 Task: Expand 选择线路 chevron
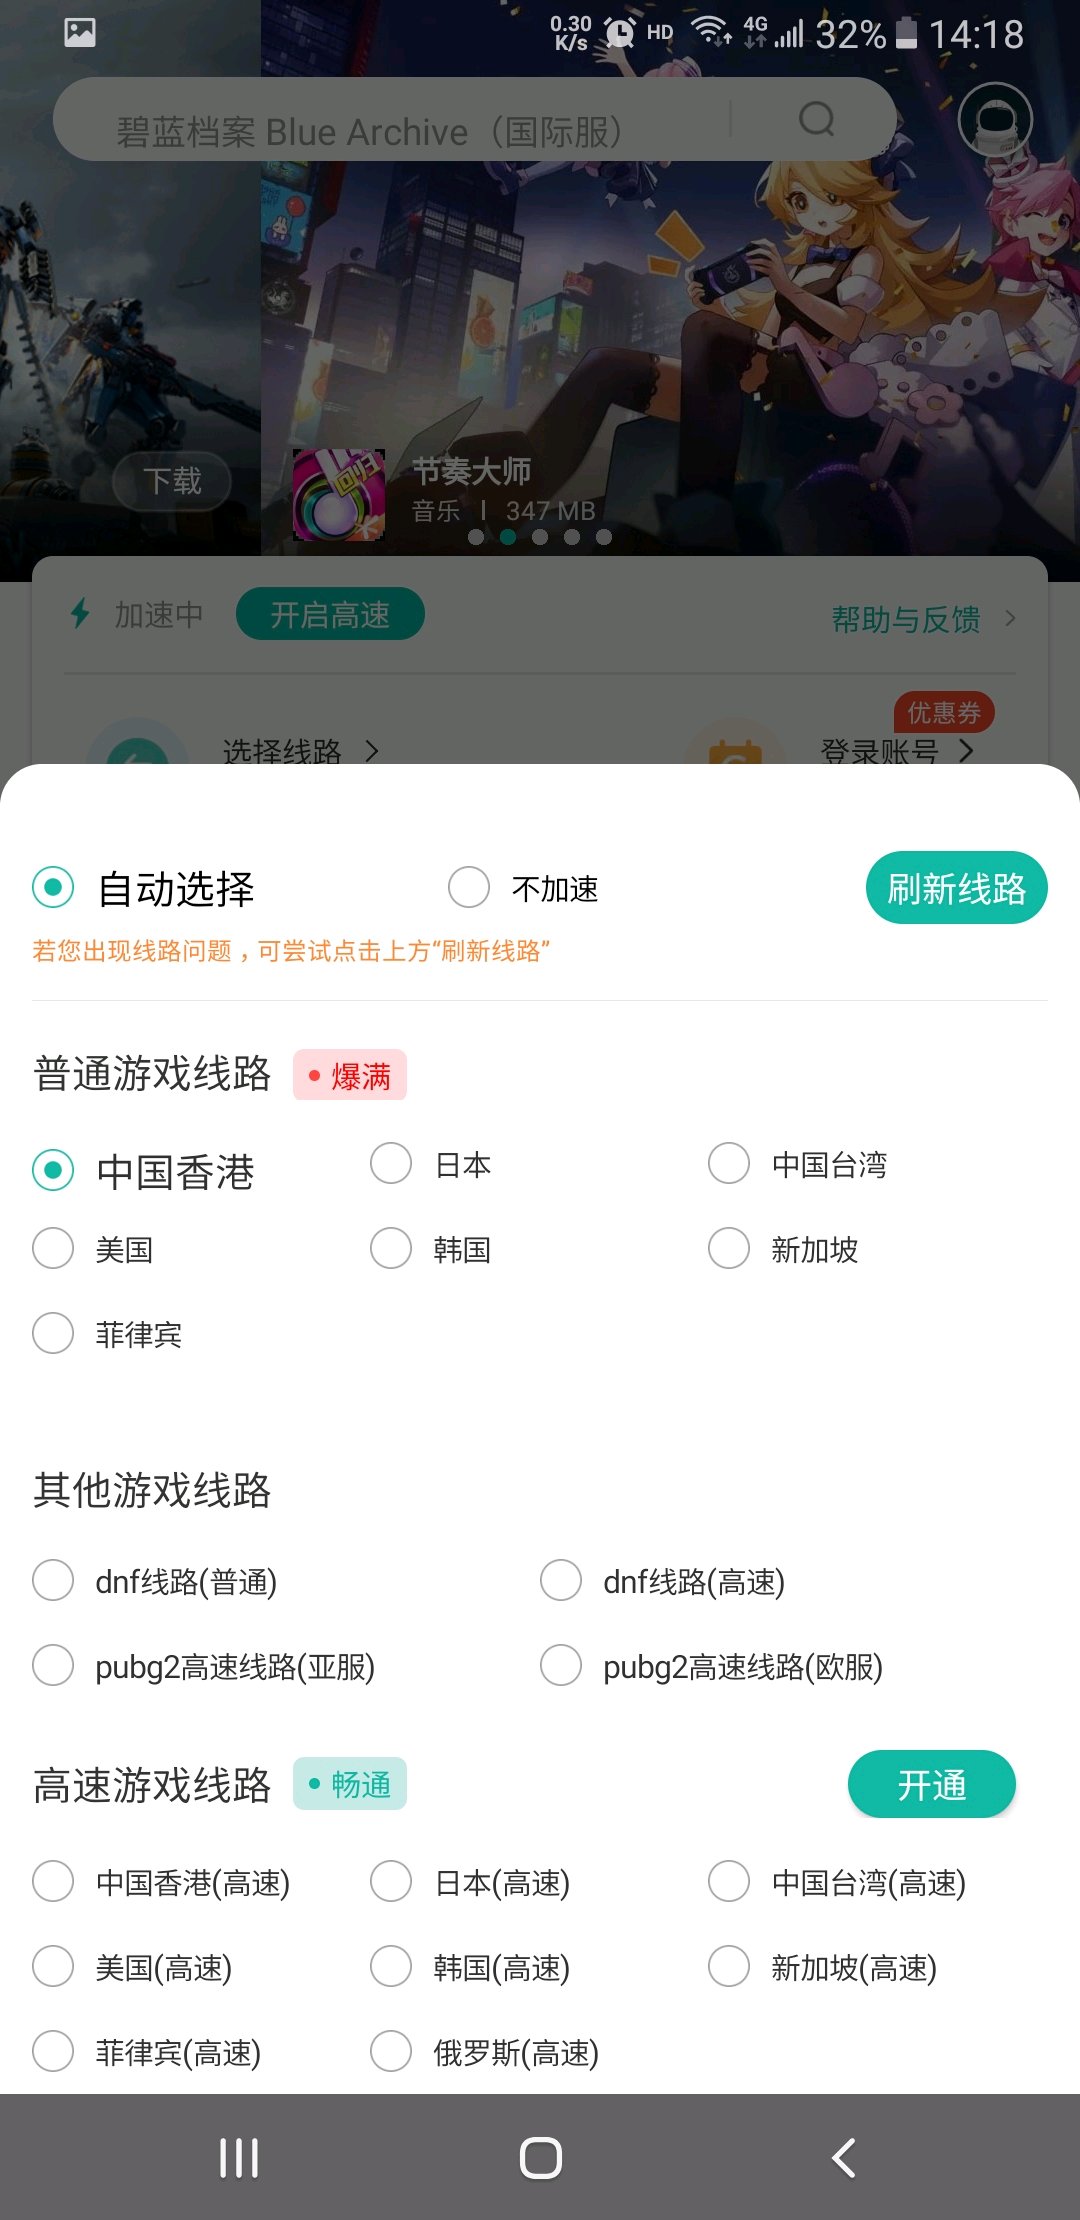click(x=372, y=750)
